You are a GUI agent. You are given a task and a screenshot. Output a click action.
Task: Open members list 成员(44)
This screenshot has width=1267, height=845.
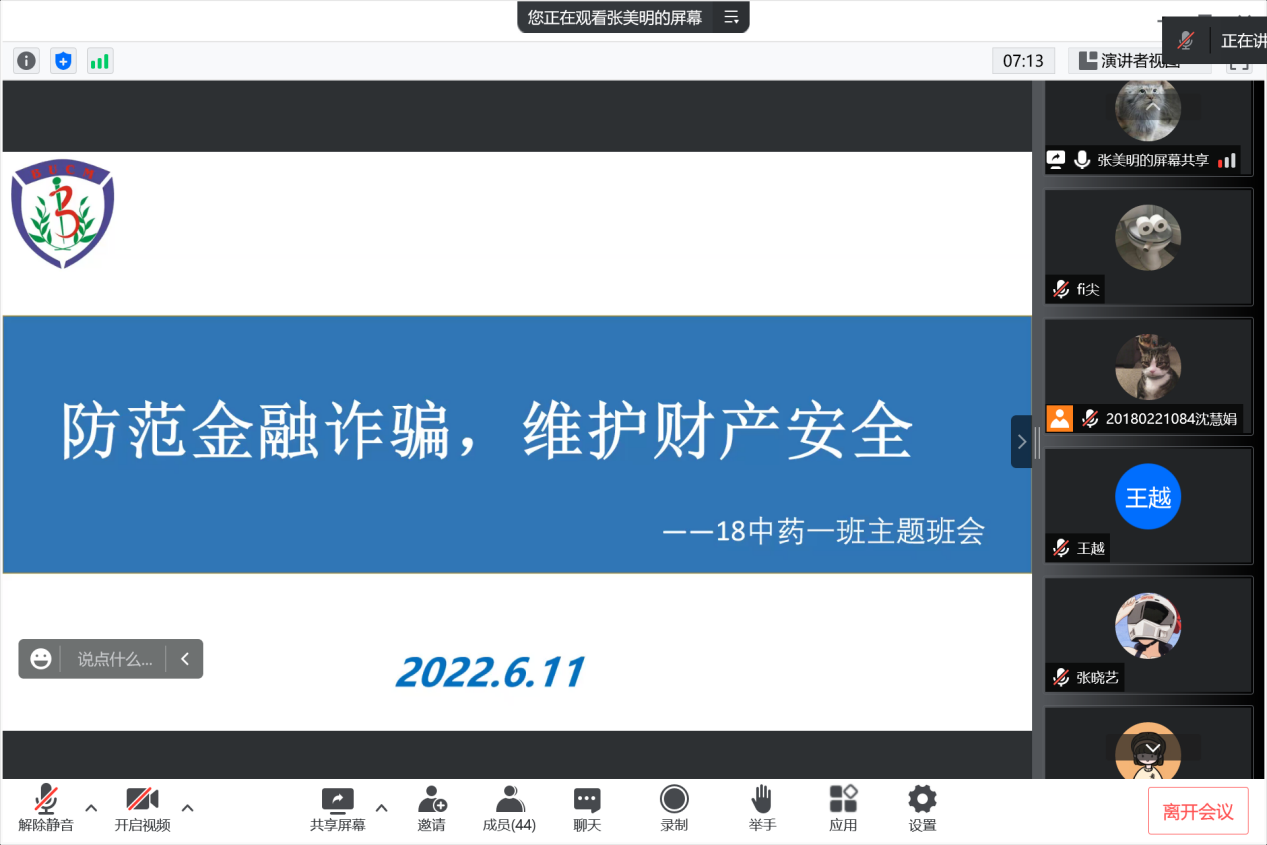click(x=509, y=808)
